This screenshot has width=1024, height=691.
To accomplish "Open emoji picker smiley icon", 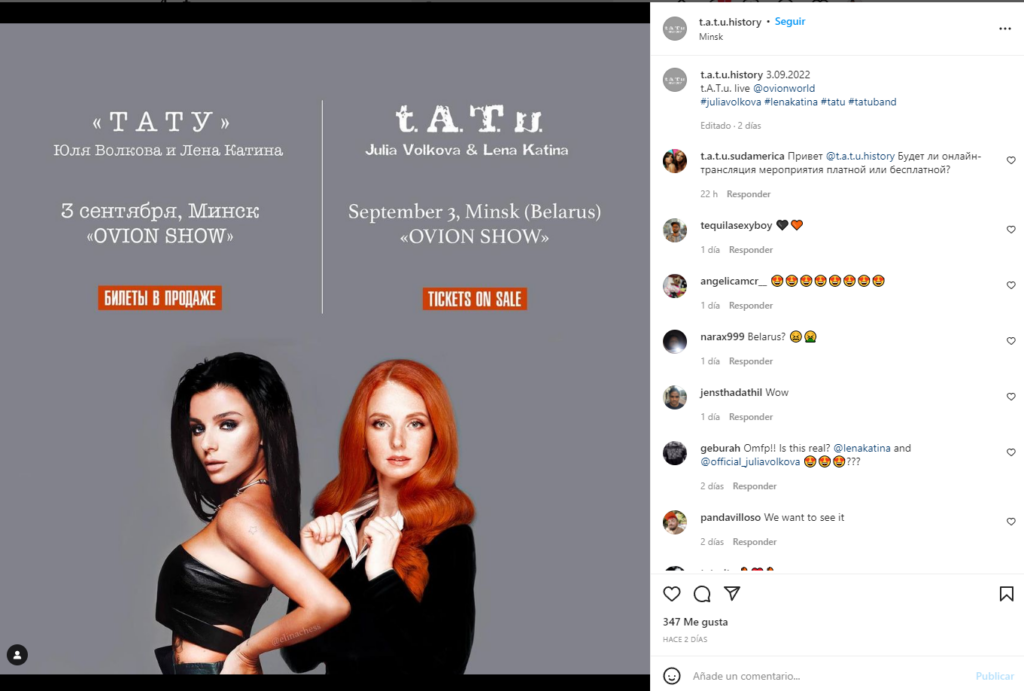I will (671, 676).
